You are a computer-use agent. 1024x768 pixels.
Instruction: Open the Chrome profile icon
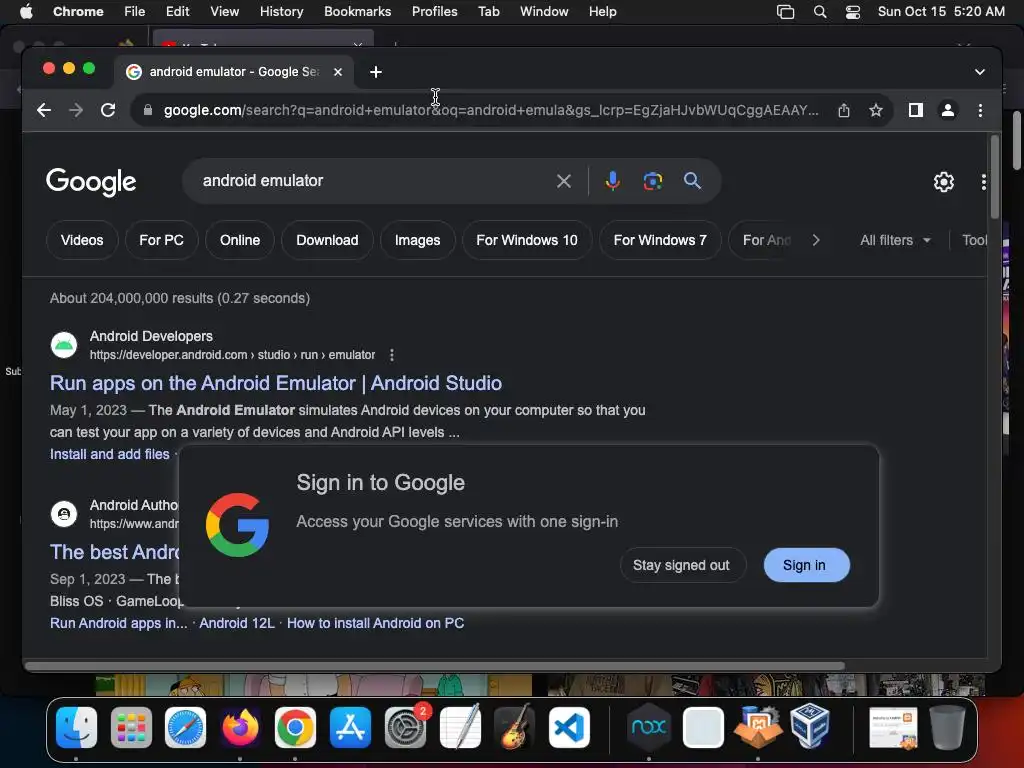(948, 110)
